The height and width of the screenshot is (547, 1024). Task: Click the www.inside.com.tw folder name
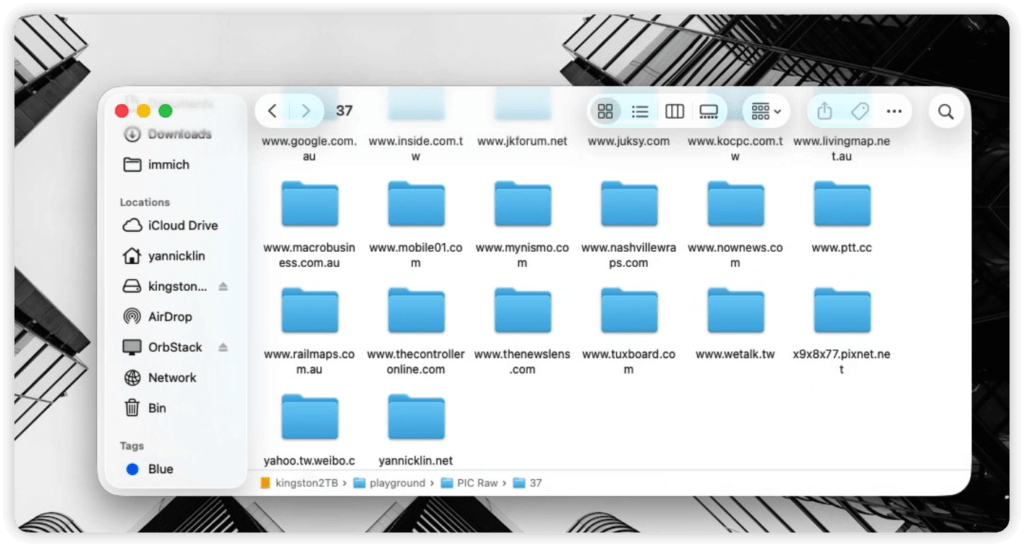[x=416, y=148]
